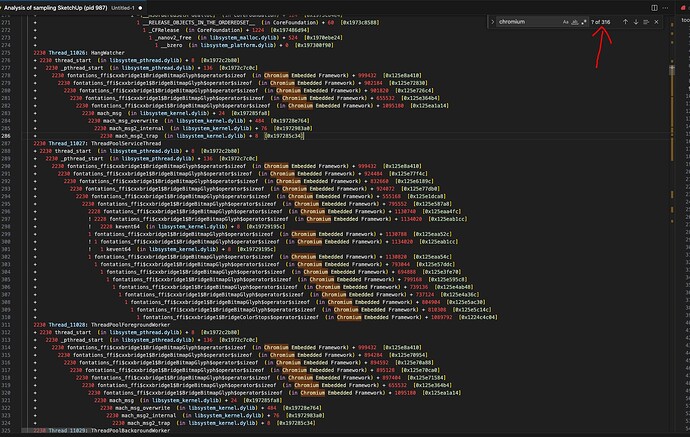Go to next match arrow

[636, 22]
